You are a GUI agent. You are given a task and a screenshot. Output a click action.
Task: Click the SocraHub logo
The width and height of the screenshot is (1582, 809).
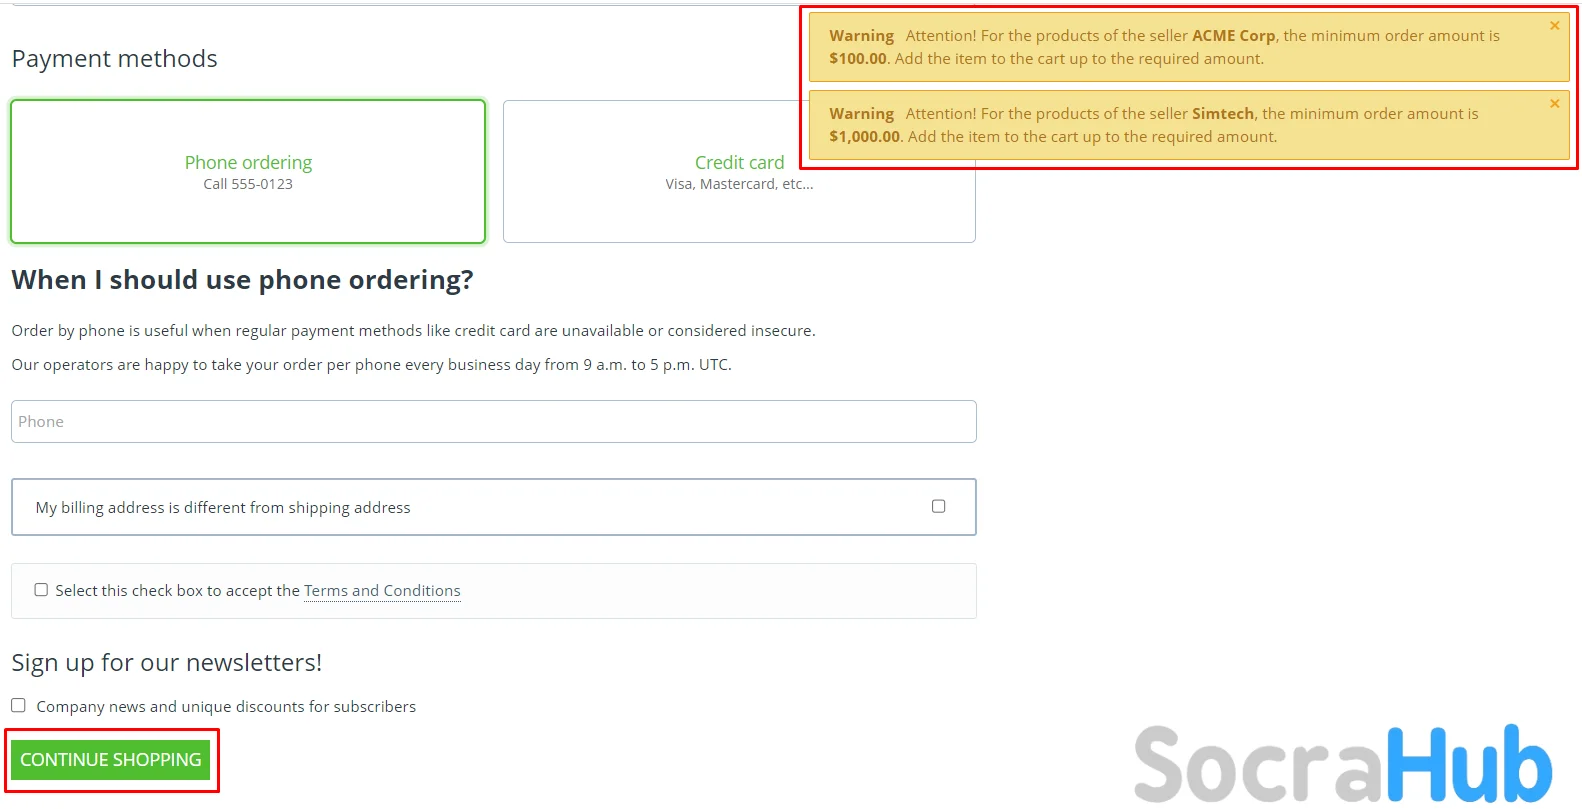point(1342,764)
